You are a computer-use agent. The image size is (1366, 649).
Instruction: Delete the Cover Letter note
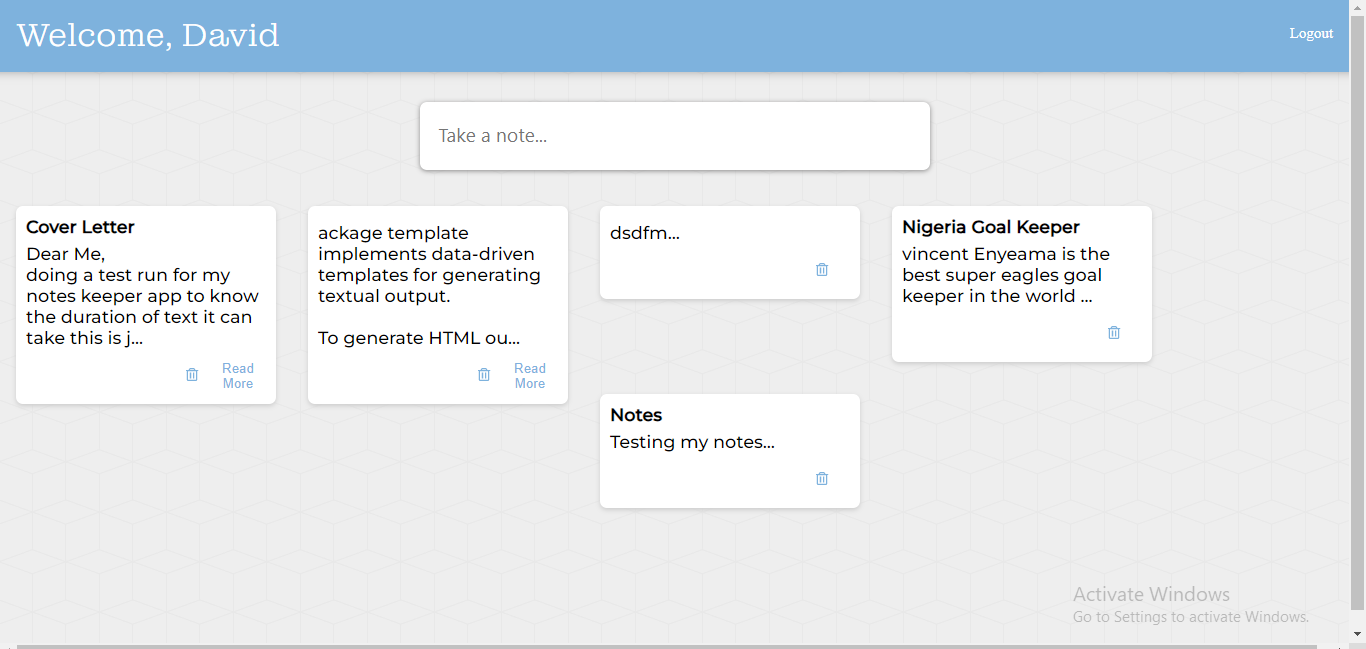click(192, 375)
